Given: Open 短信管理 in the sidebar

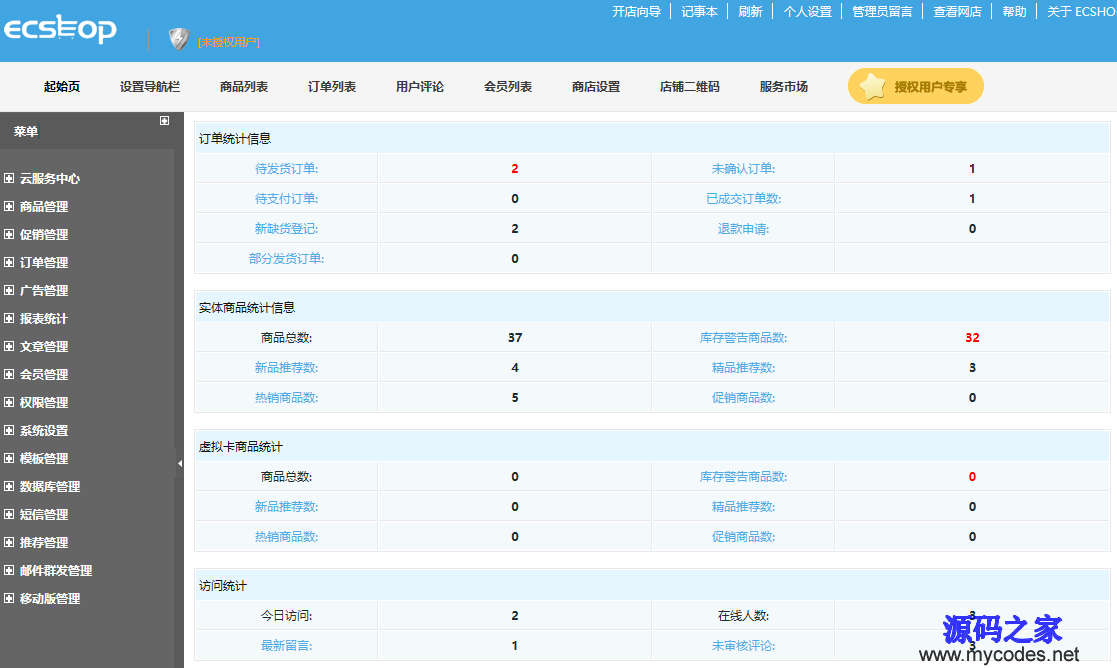Looking at the screenshot, I should coord(44,514).
